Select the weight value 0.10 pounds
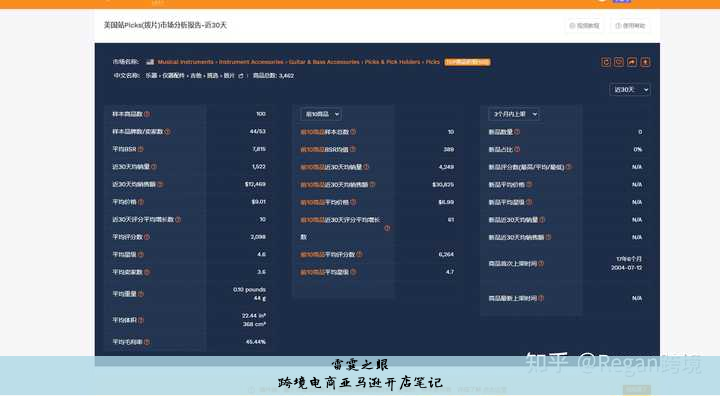720x396 pixels. tap(249, 289)
